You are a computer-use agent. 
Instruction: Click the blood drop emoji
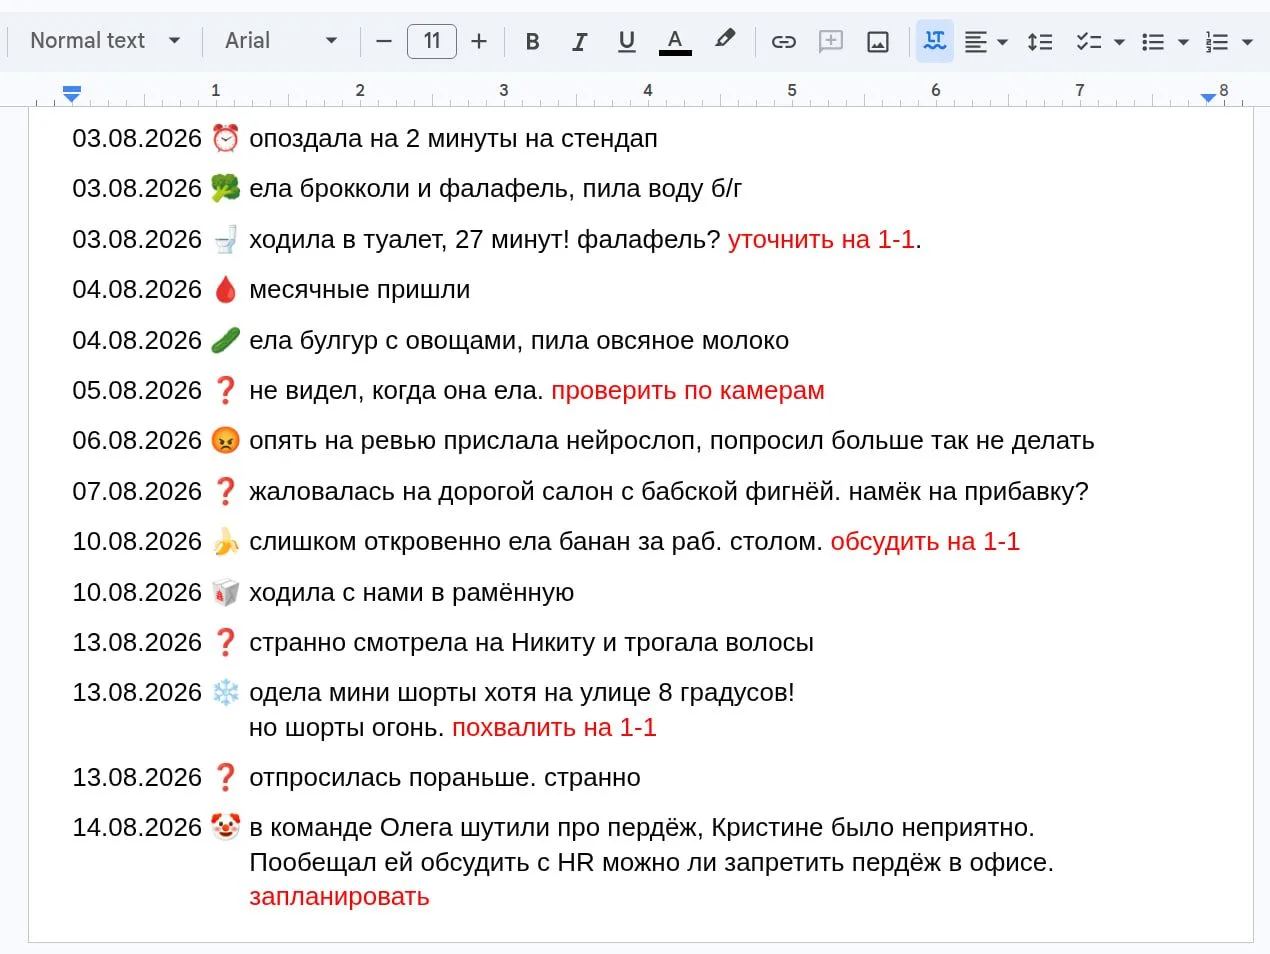tap(226, 289)
